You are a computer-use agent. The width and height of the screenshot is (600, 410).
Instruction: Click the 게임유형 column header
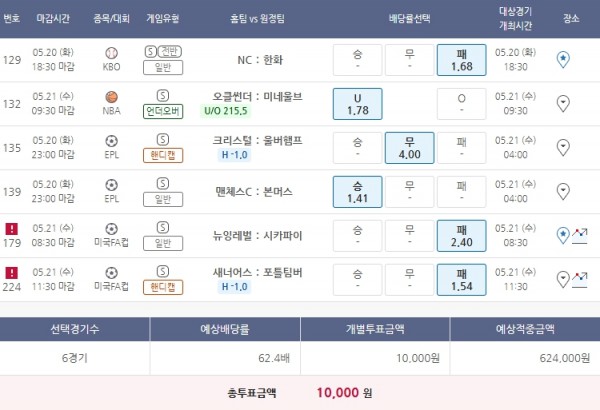[163, 17]
